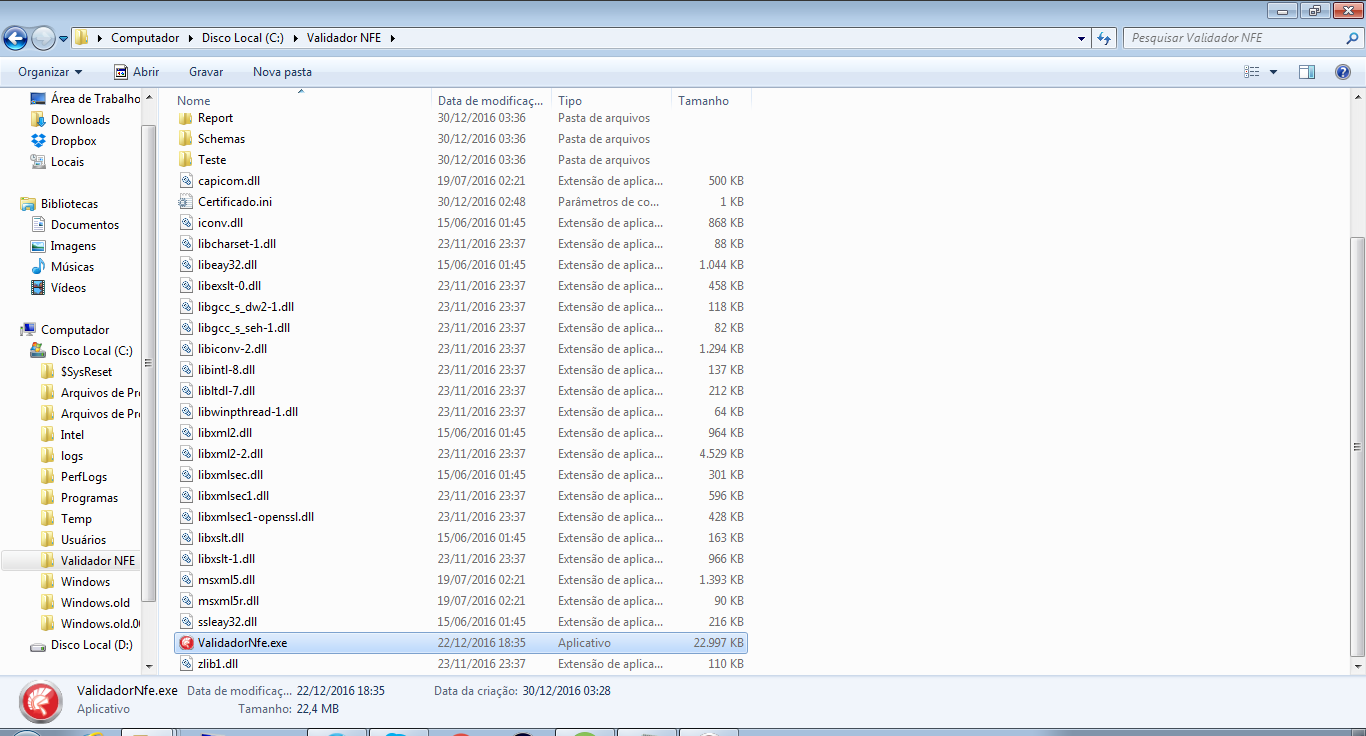
Task: Open address bar history dropdown arrow
Action: (x=1082, y=38)
